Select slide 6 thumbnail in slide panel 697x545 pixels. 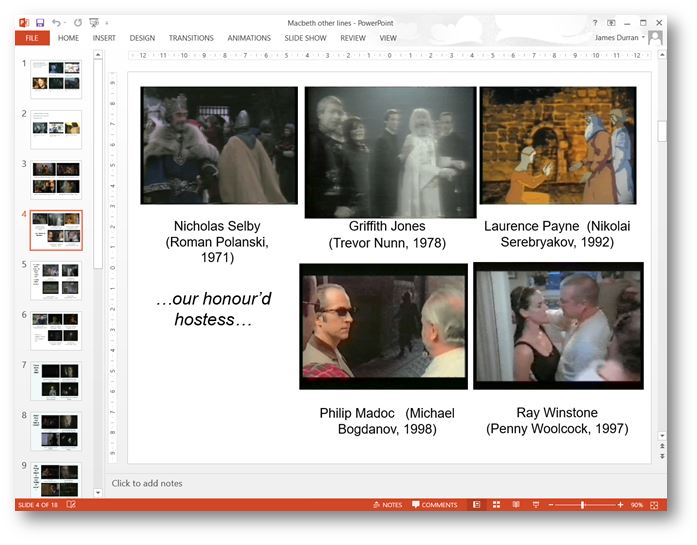[56, 329]
